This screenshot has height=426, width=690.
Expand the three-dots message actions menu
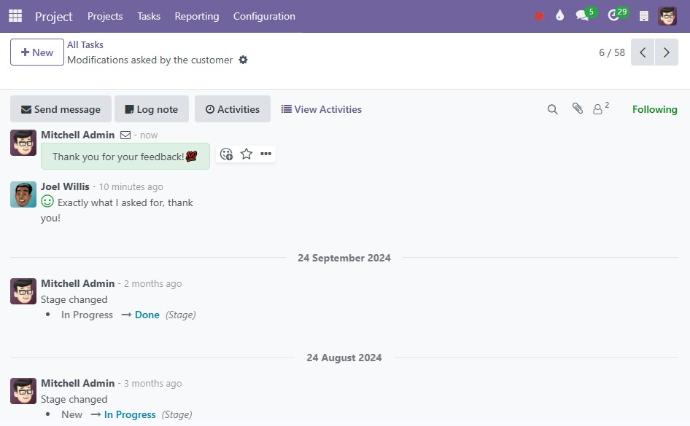tap(266, 154)
